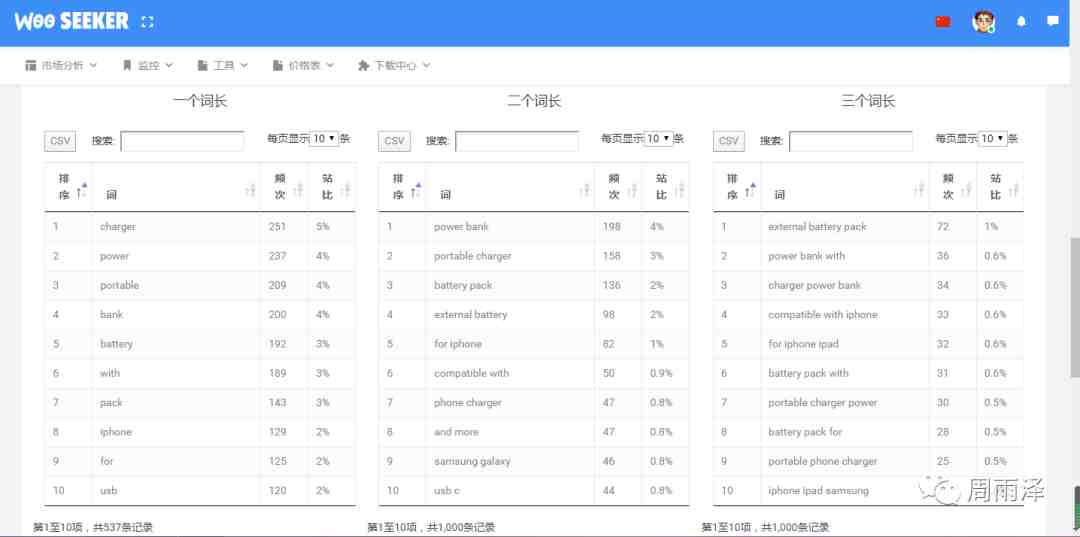Open the 价格表 menu
The image size is (1080, 537).
click(303, 65)
